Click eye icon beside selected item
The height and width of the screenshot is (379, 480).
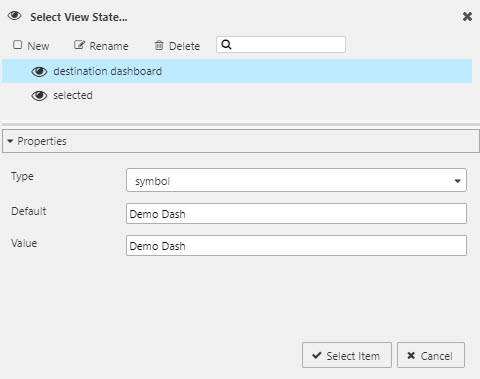[39, 96]
